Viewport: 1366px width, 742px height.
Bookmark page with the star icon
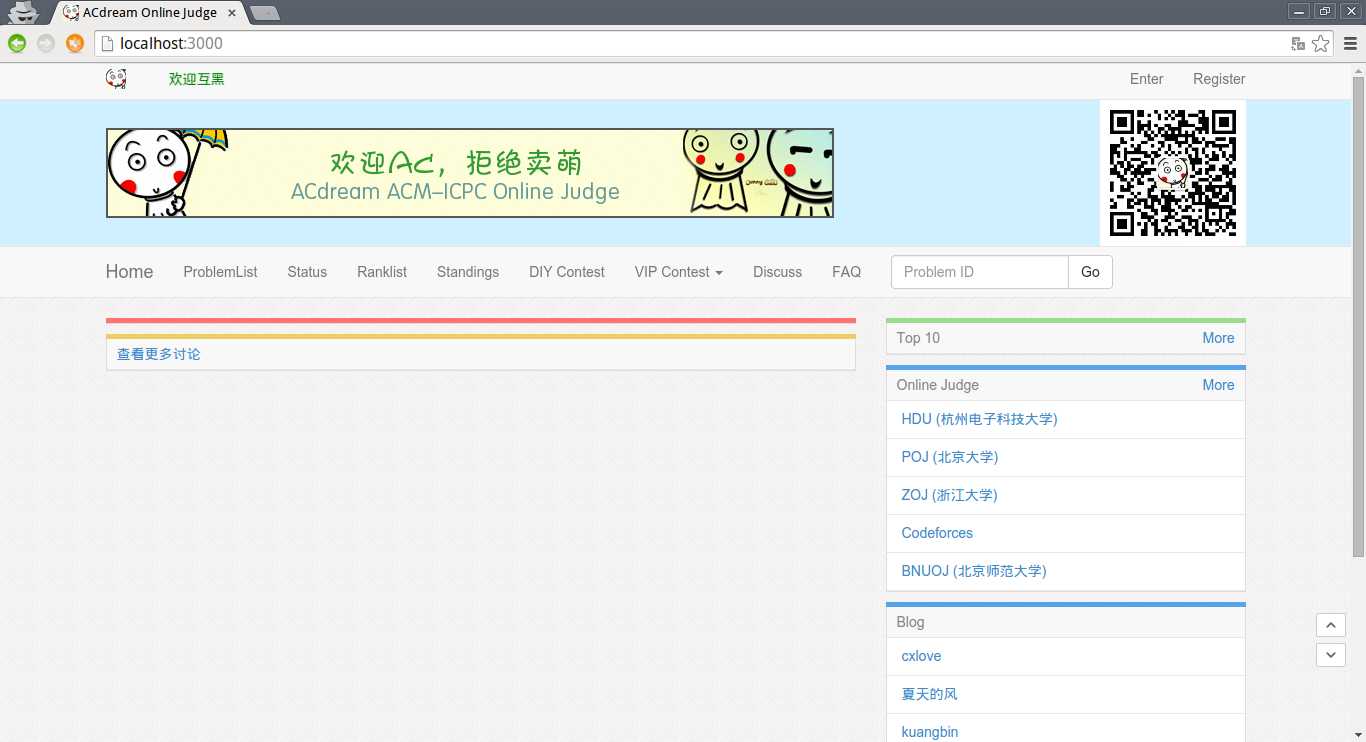click(x=1321, y=43)
